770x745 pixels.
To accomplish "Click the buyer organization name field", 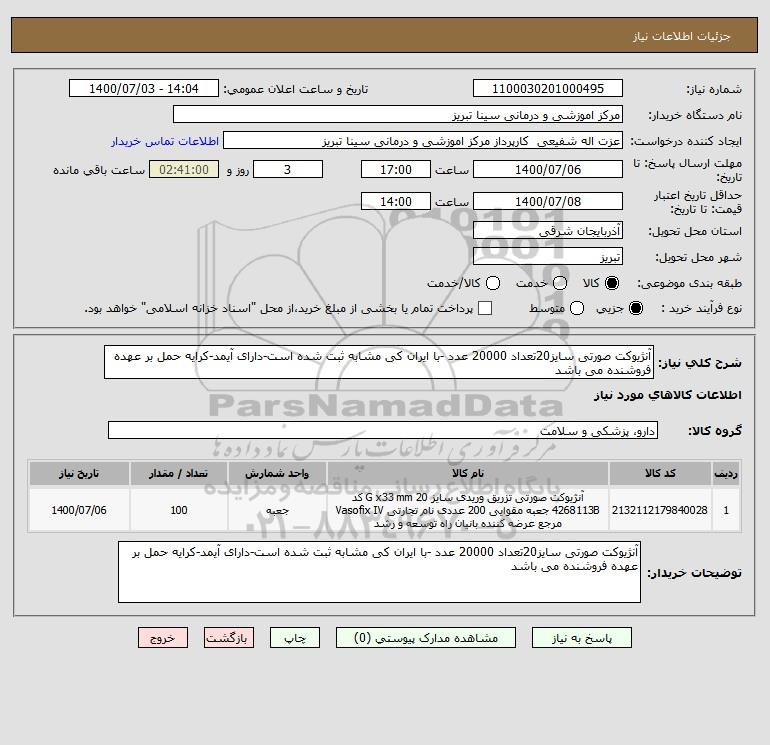I will [x=398, y=115].
